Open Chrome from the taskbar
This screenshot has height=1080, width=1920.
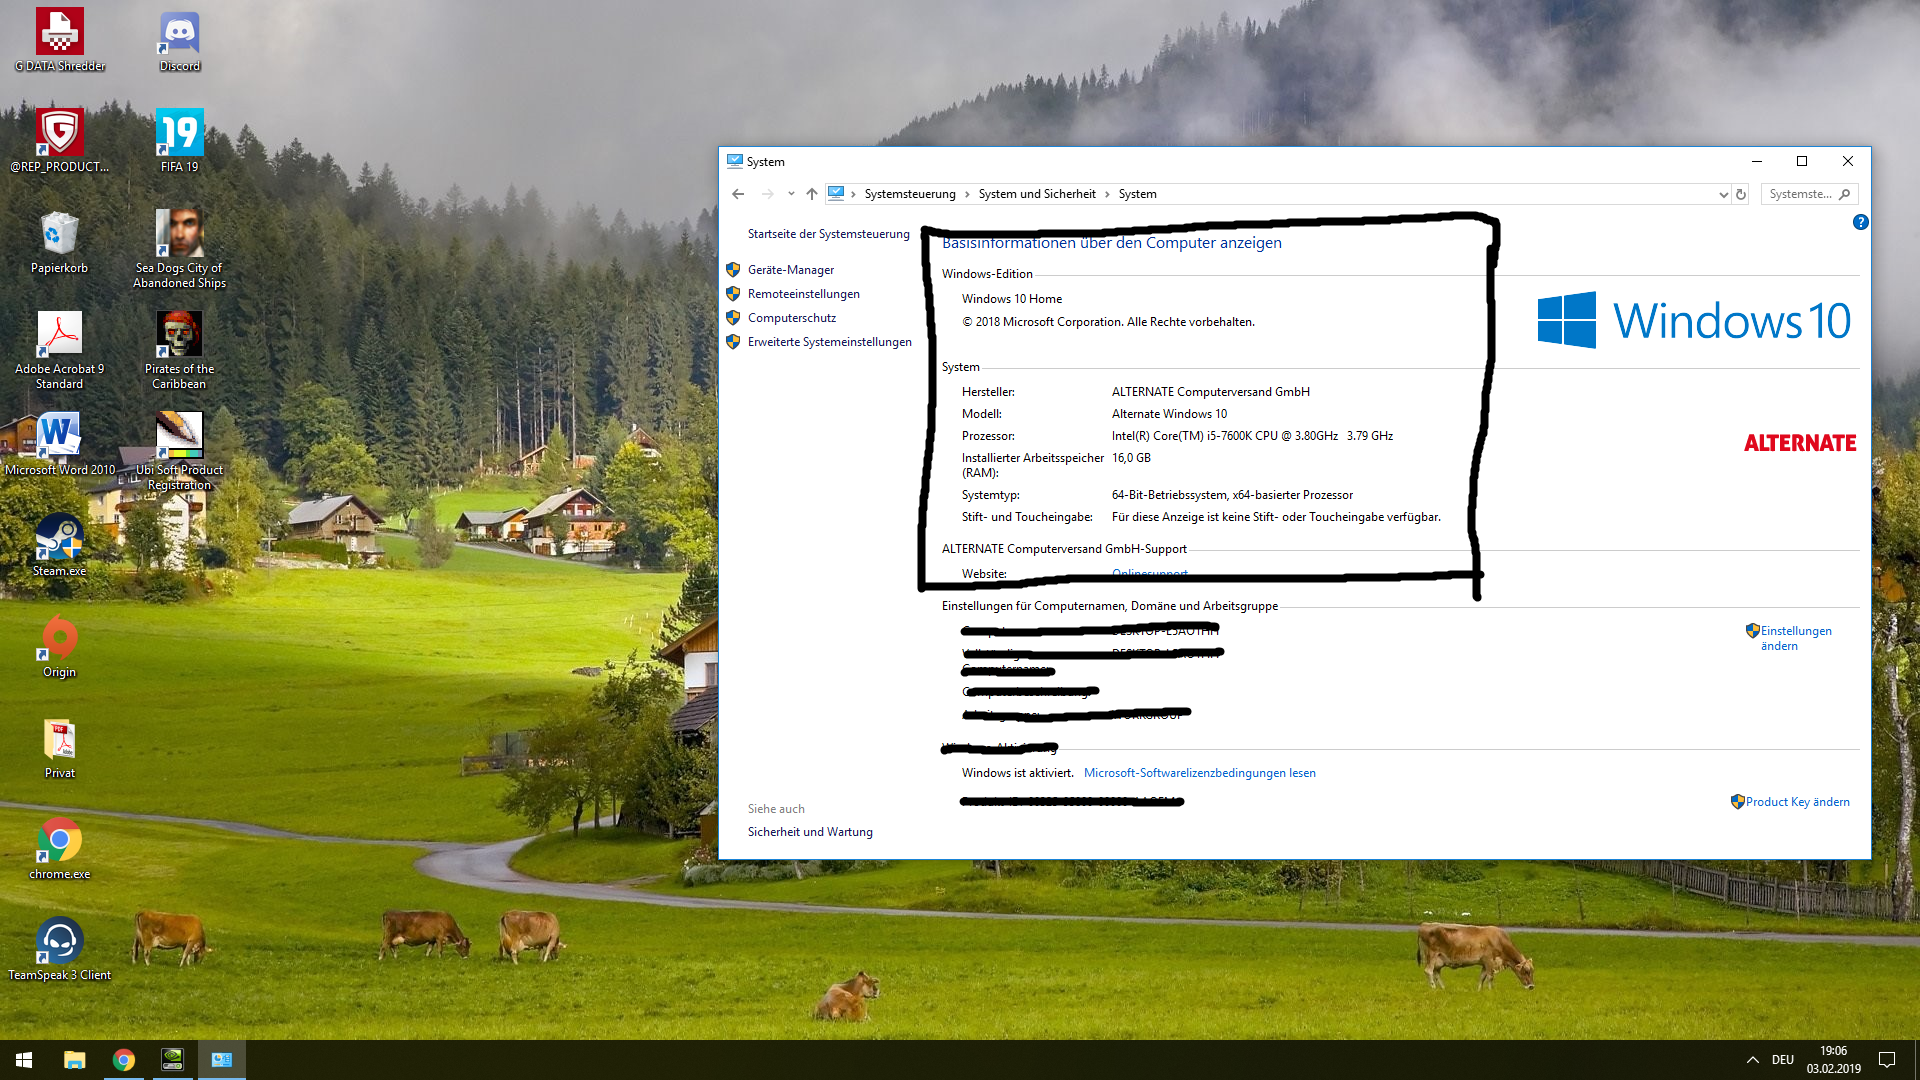pyautogui.click(x=124, y=1060)
